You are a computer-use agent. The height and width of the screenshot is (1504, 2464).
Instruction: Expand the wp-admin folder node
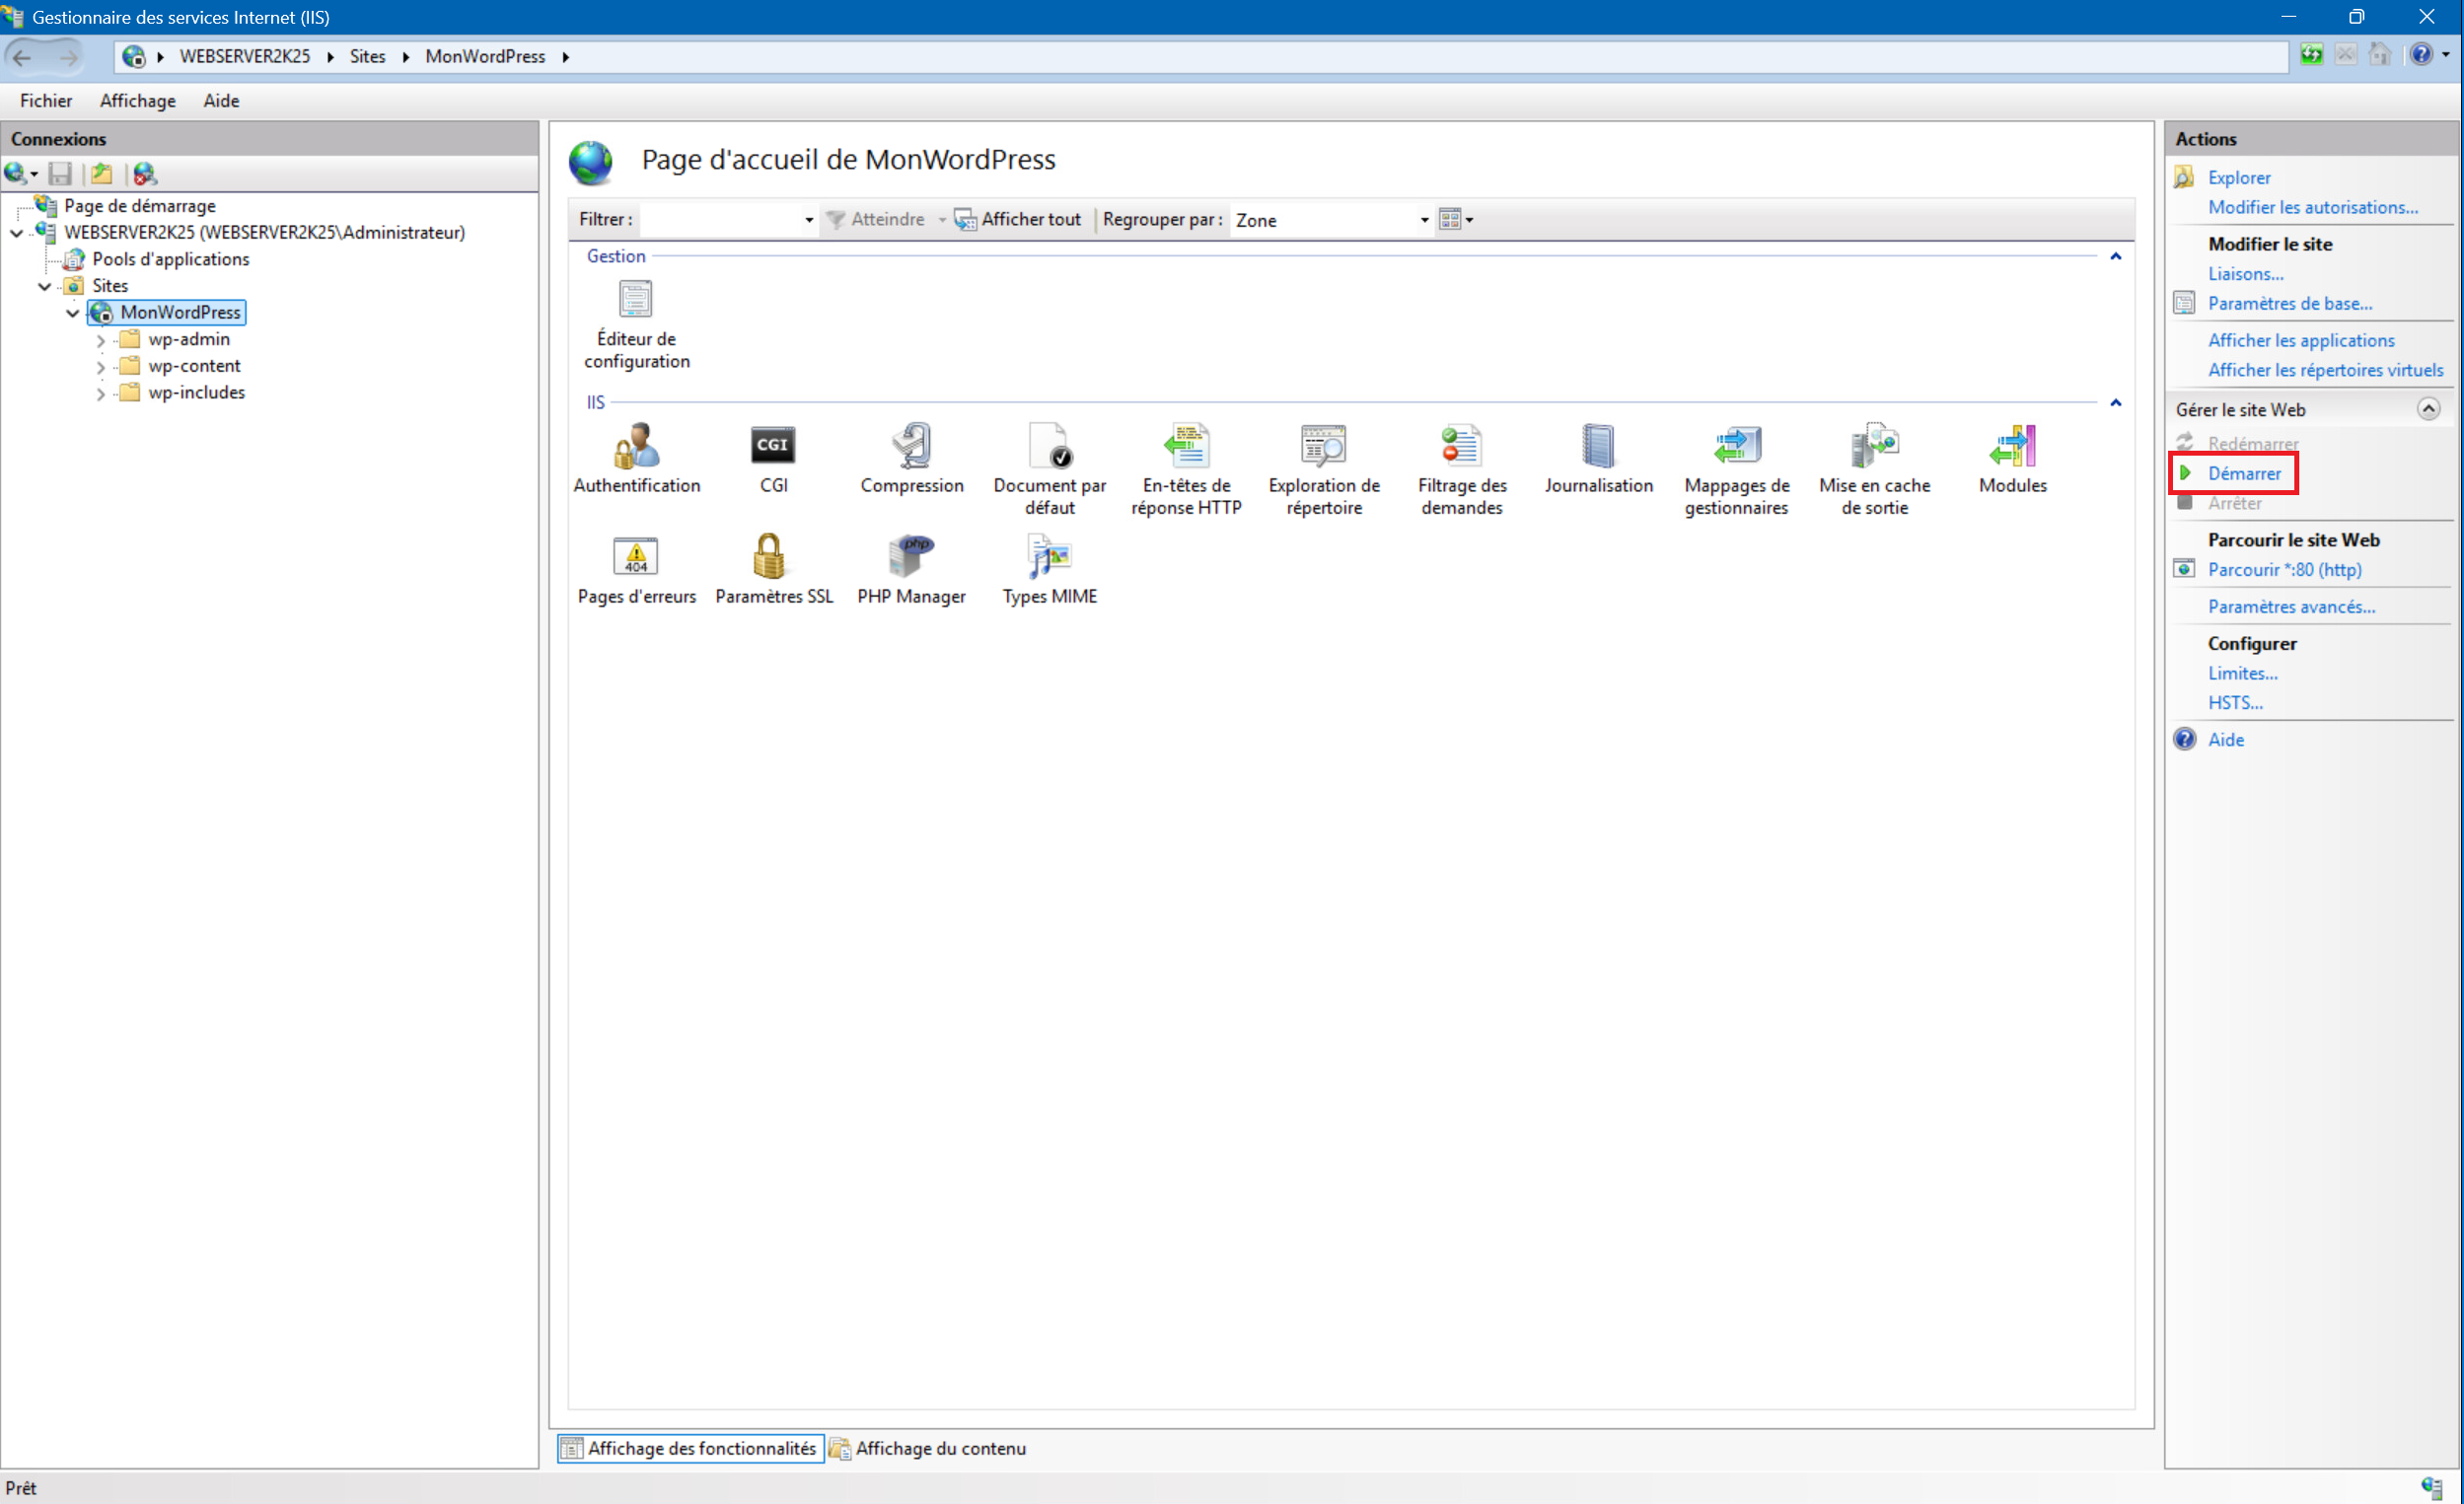click(x=101, y=340)
